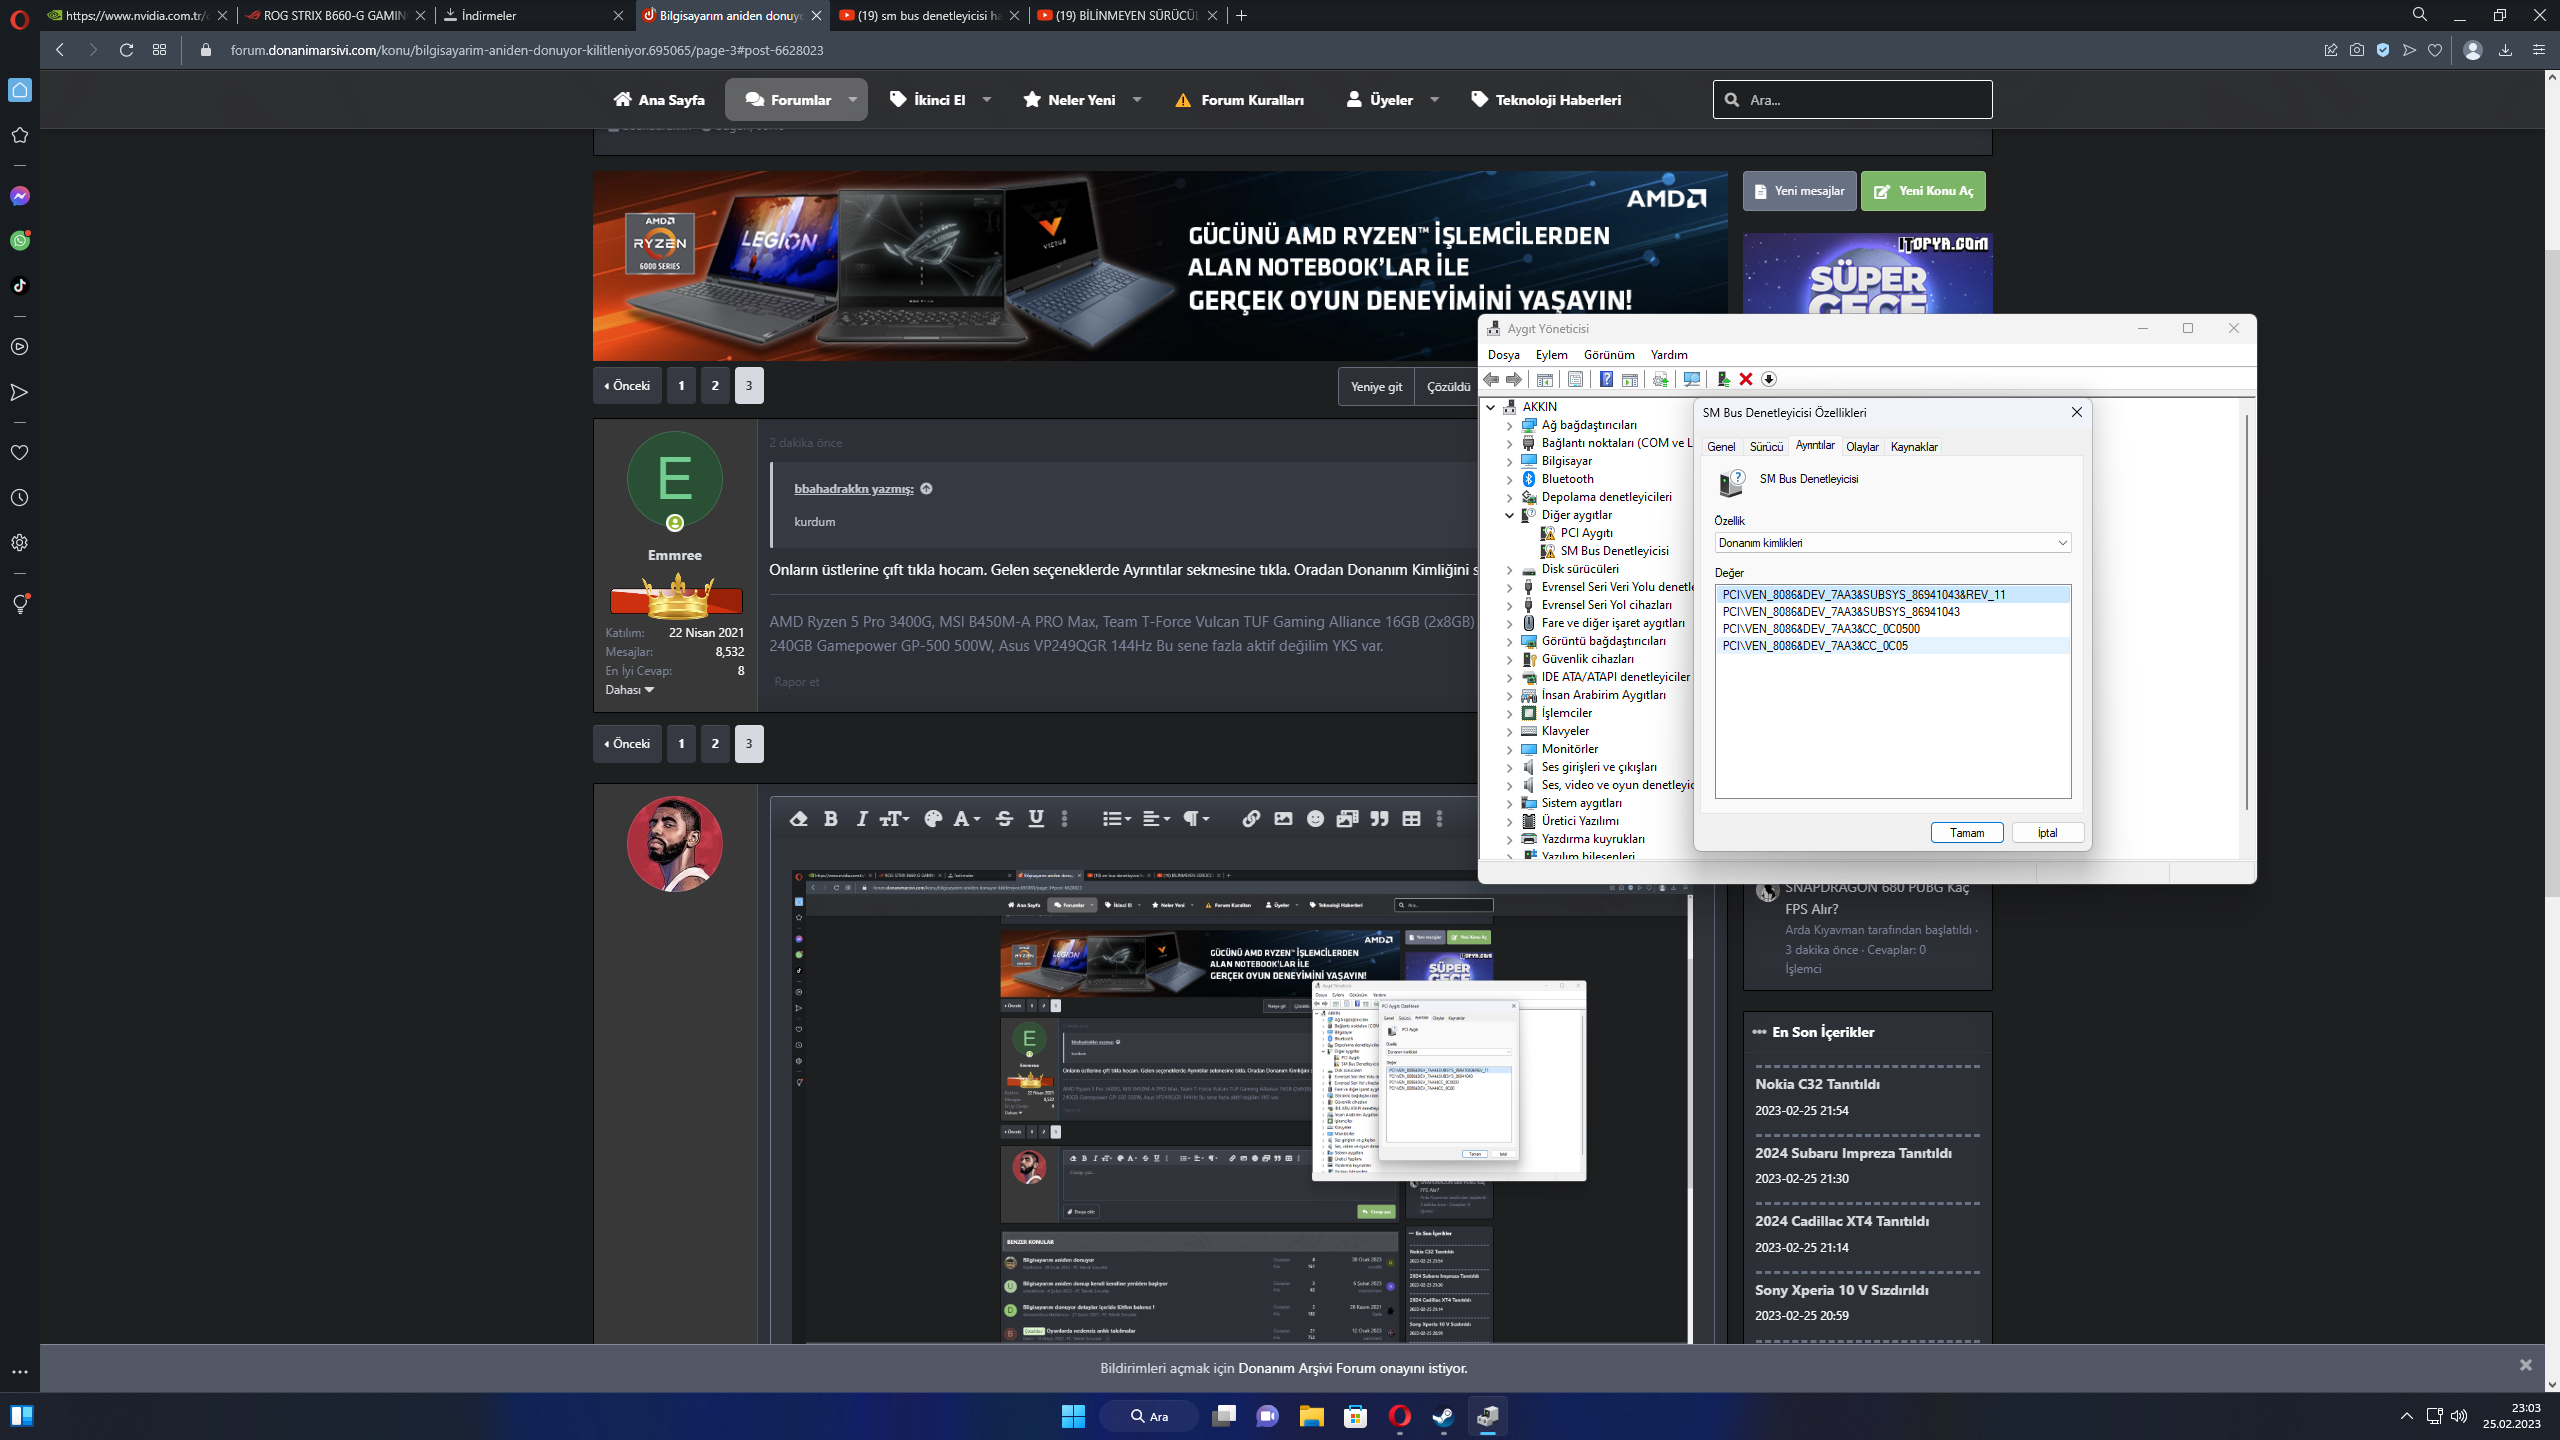Open the text color palette icon

(933, 819)
